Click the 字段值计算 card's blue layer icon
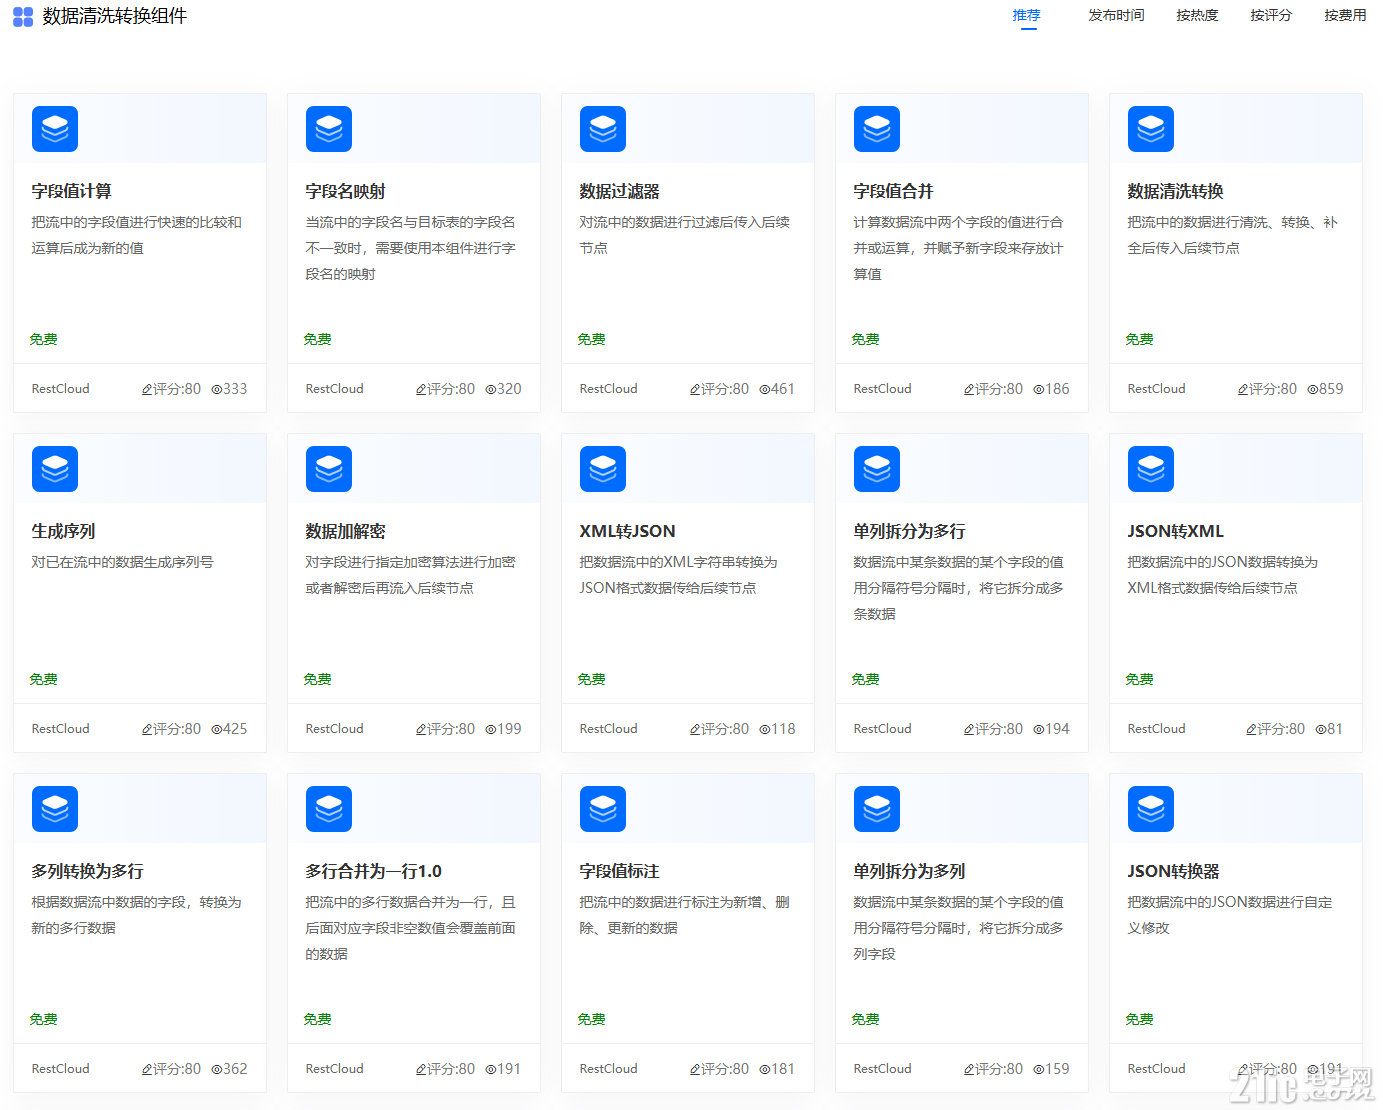 (55, 129)
